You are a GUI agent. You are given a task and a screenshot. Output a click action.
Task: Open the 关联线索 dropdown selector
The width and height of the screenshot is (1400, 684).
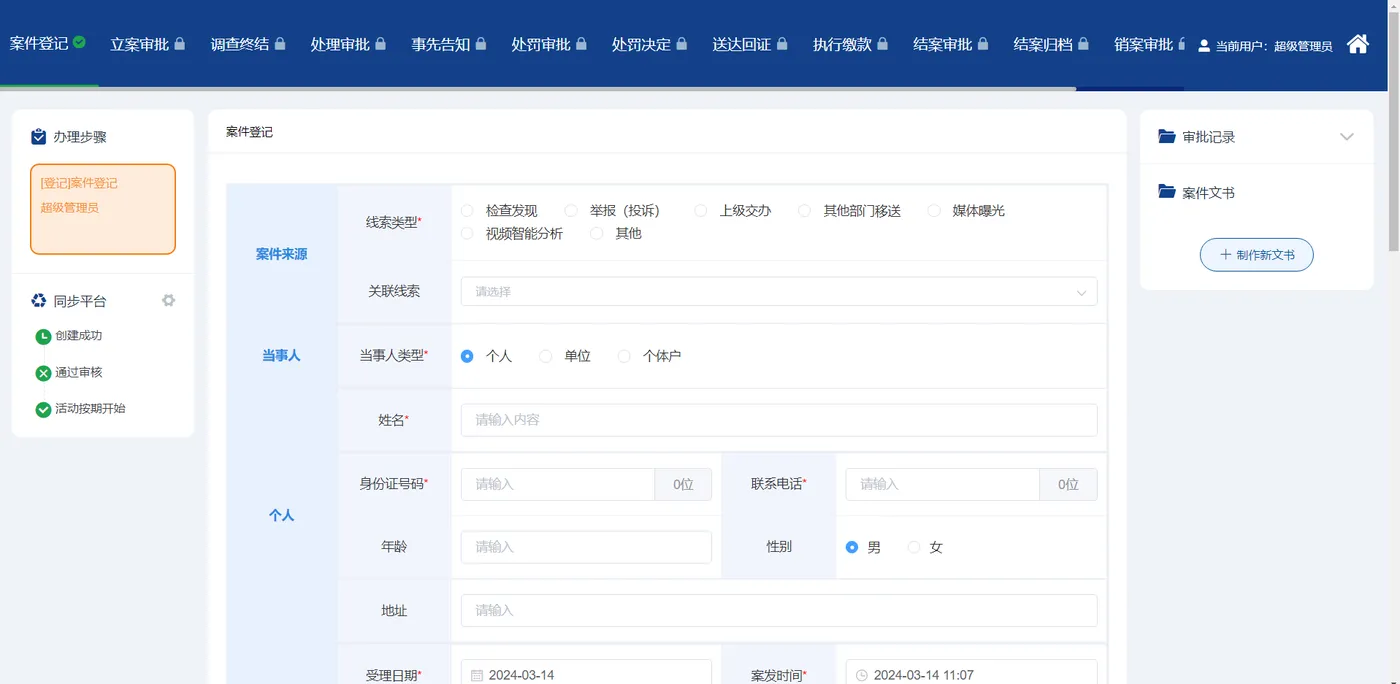pos(776,292)
